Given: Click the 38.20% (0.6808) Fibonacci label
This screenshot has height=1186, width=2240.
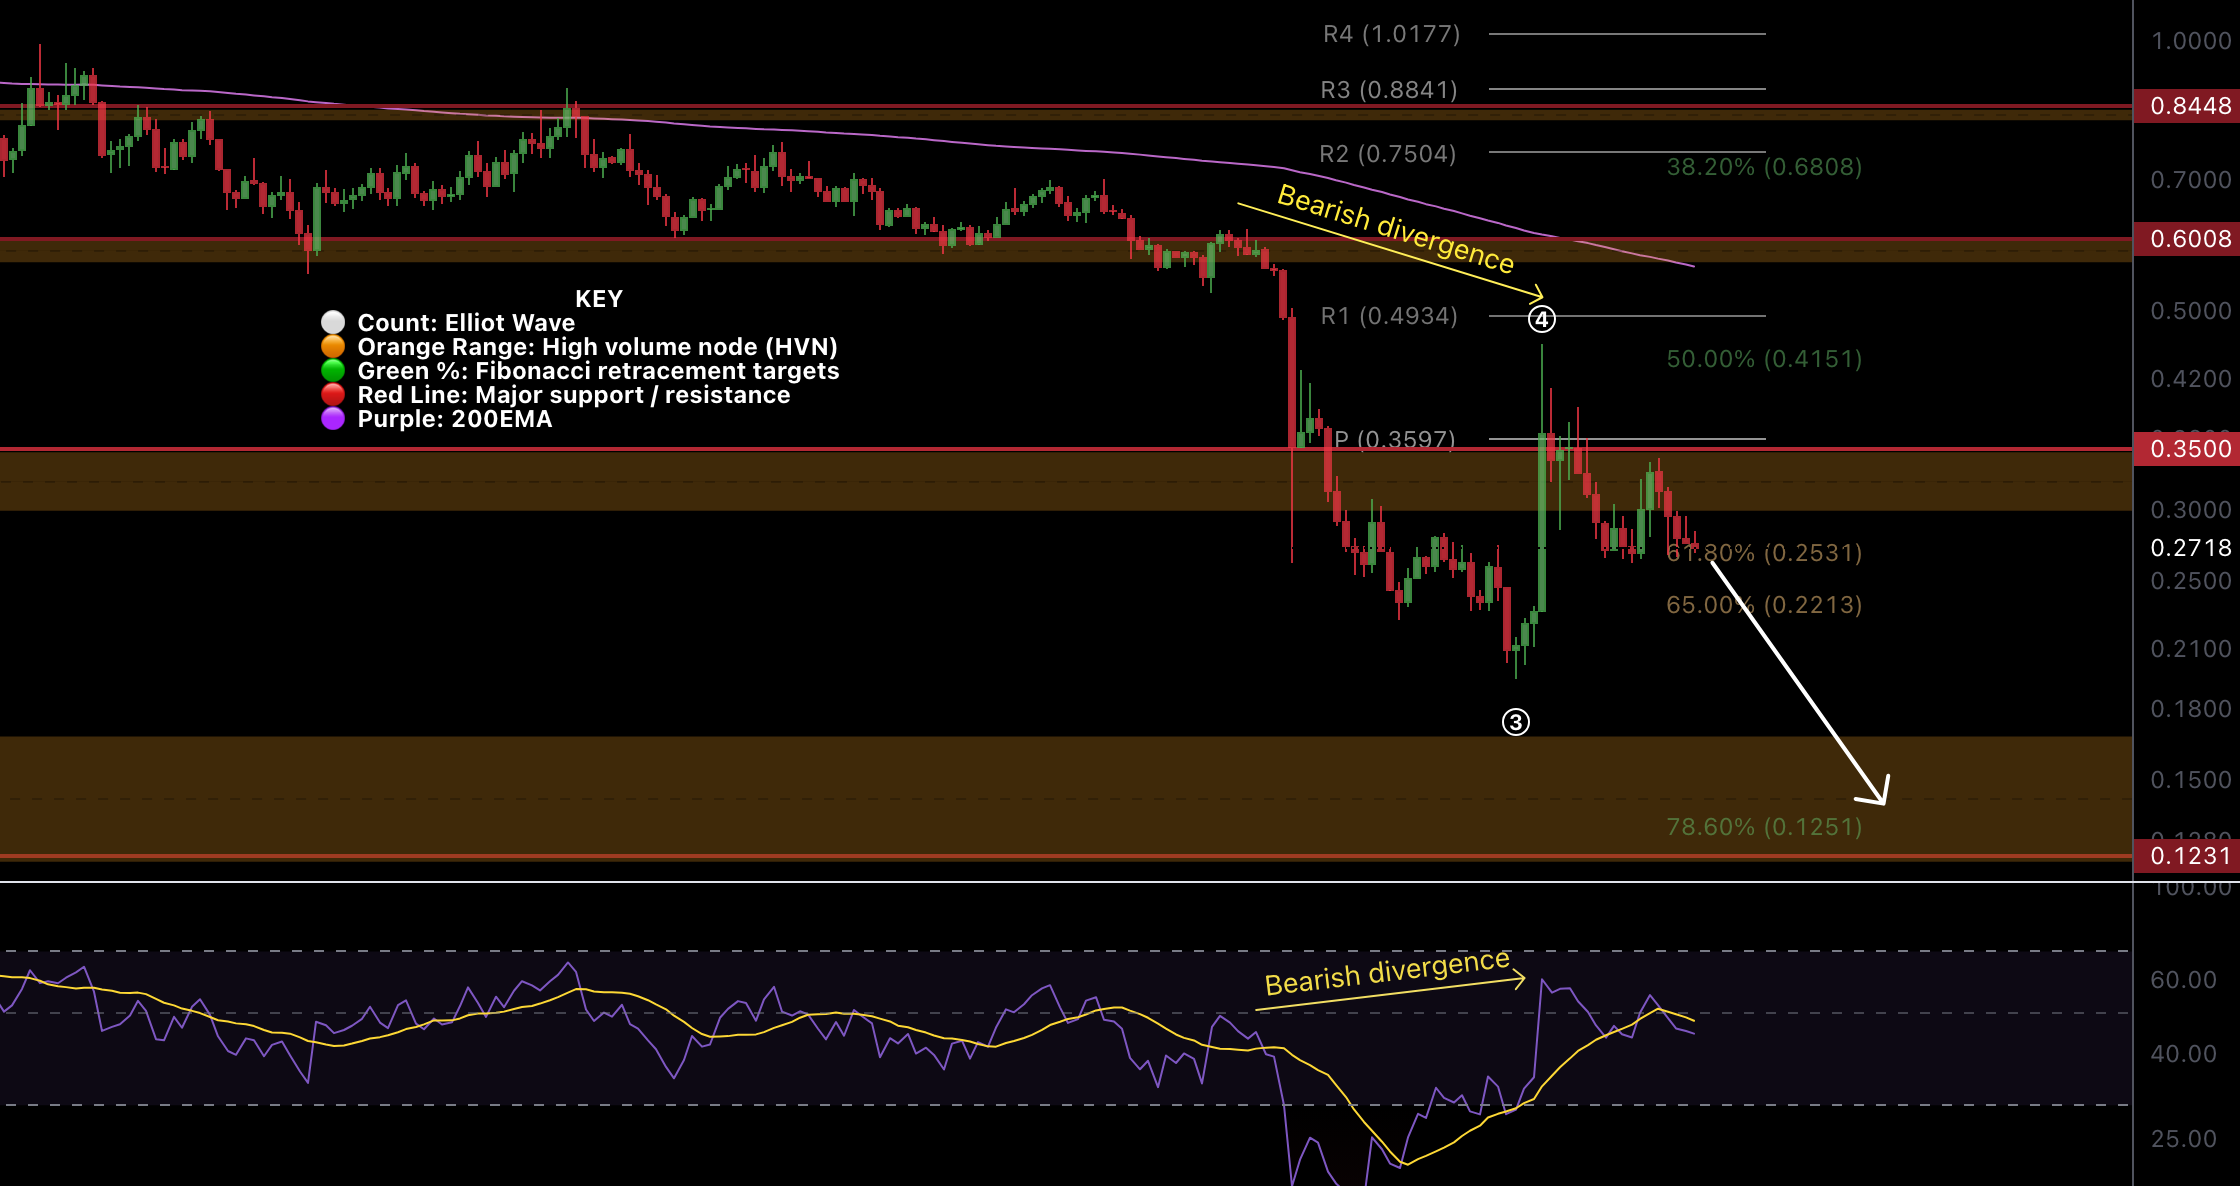Looking at the screenshot, I should [x=1764, y=167].
